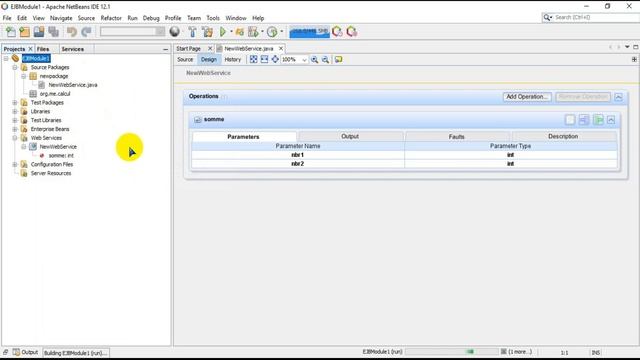Viewport: 640px width, 360px height.
Task: Collapse the EJBModule1 project node
Action: click(x=6, y=59)
